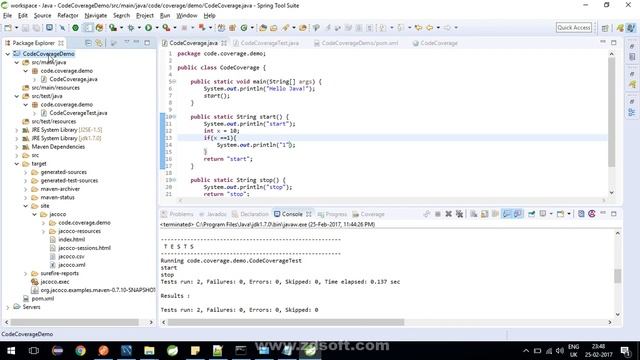Open File Explorer from the taskbar
The image size is (640, 360).
[149, 351]
